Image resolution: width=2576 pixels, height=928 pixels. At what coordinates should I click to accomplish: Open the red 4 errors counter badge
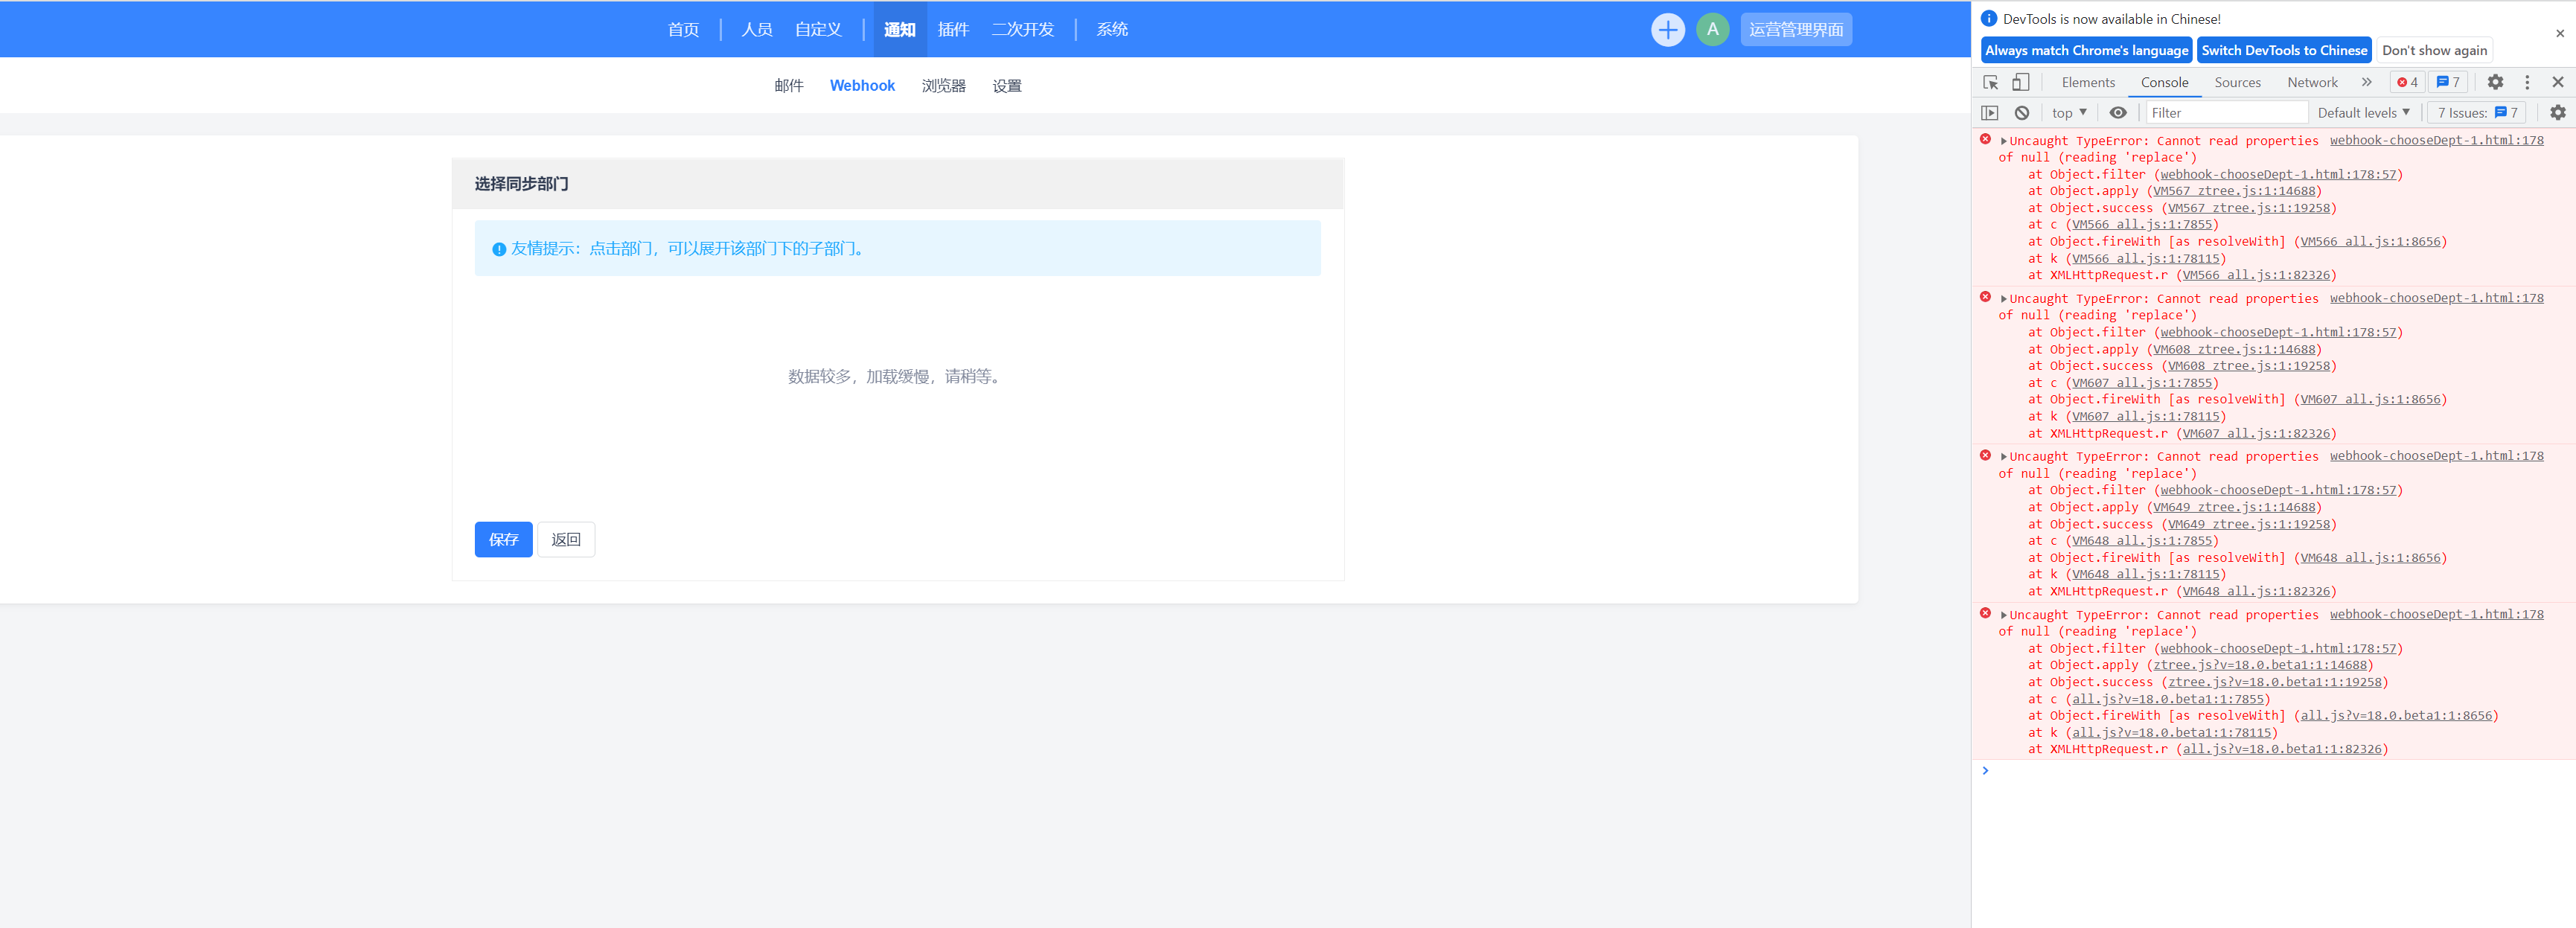coord(2407,82)
